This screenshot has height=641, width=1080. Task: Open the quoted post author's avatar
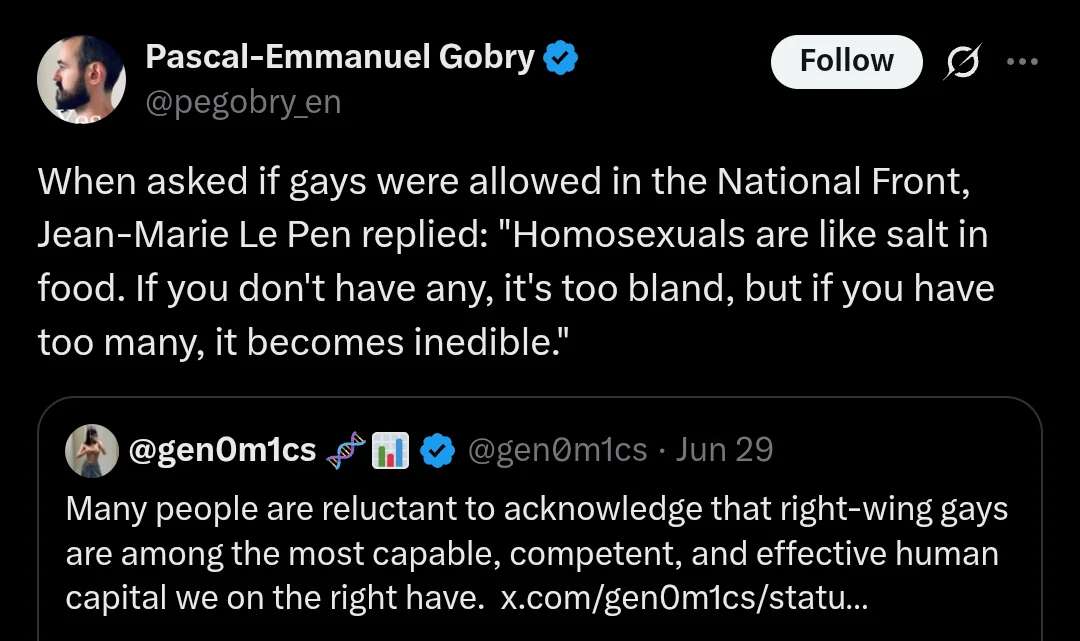click(92, 451)
